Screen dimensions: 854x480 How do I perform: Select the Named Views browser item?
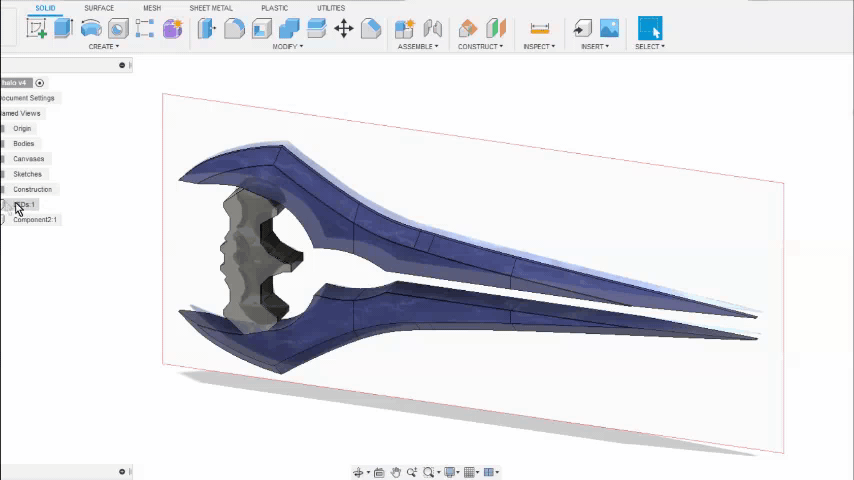[x=21, y=113]
